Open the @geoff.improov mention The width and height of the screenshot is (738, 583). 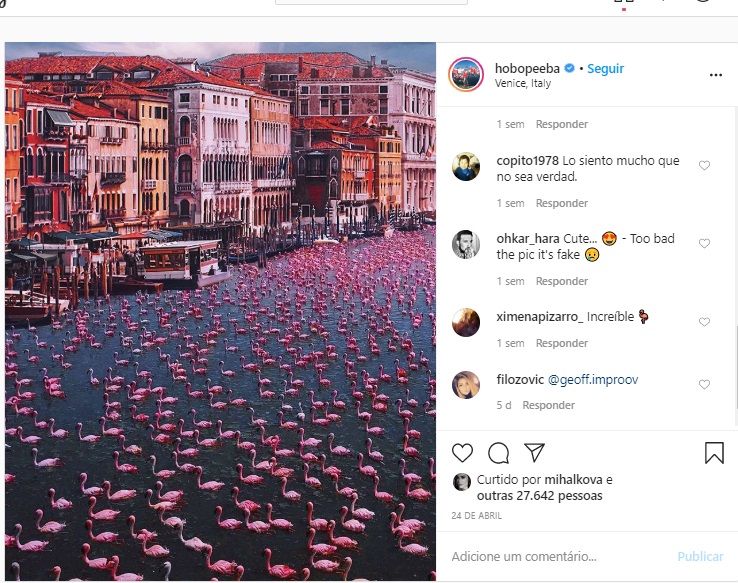(593, 380)
